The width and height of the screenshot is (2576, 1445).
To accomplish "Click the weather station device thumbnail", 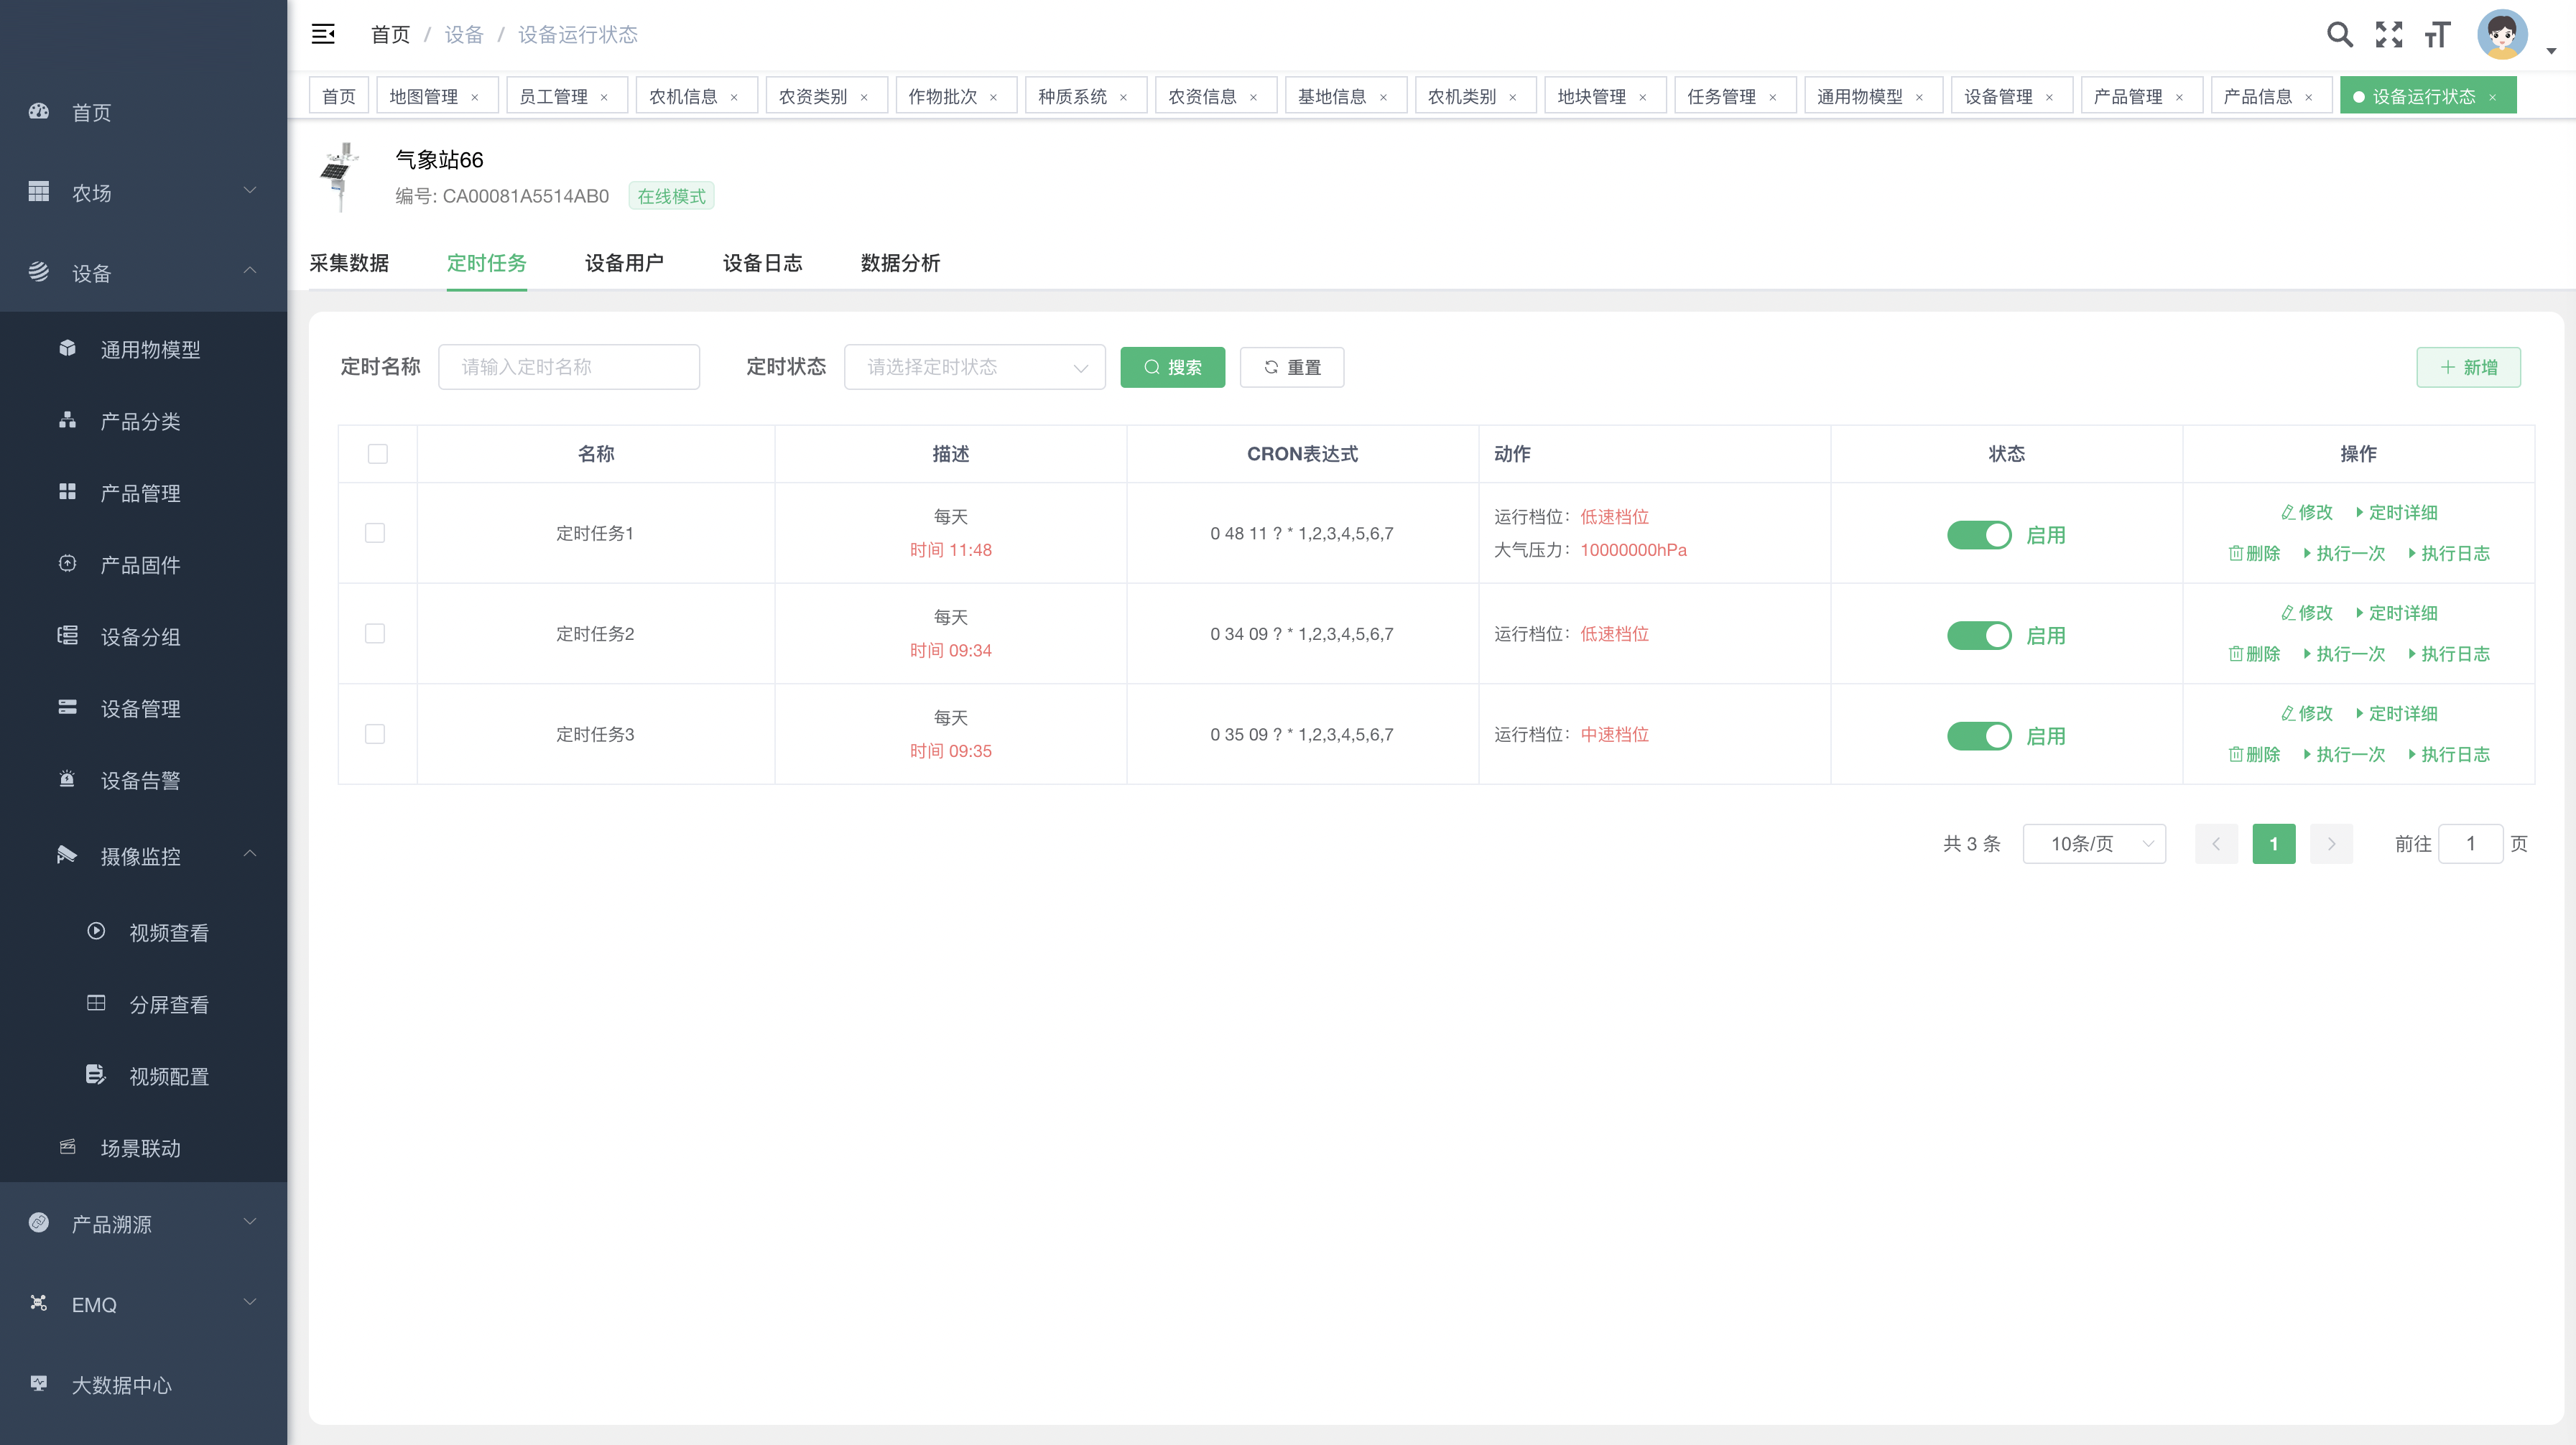I will pyautogui.click(x=340, y=176).
